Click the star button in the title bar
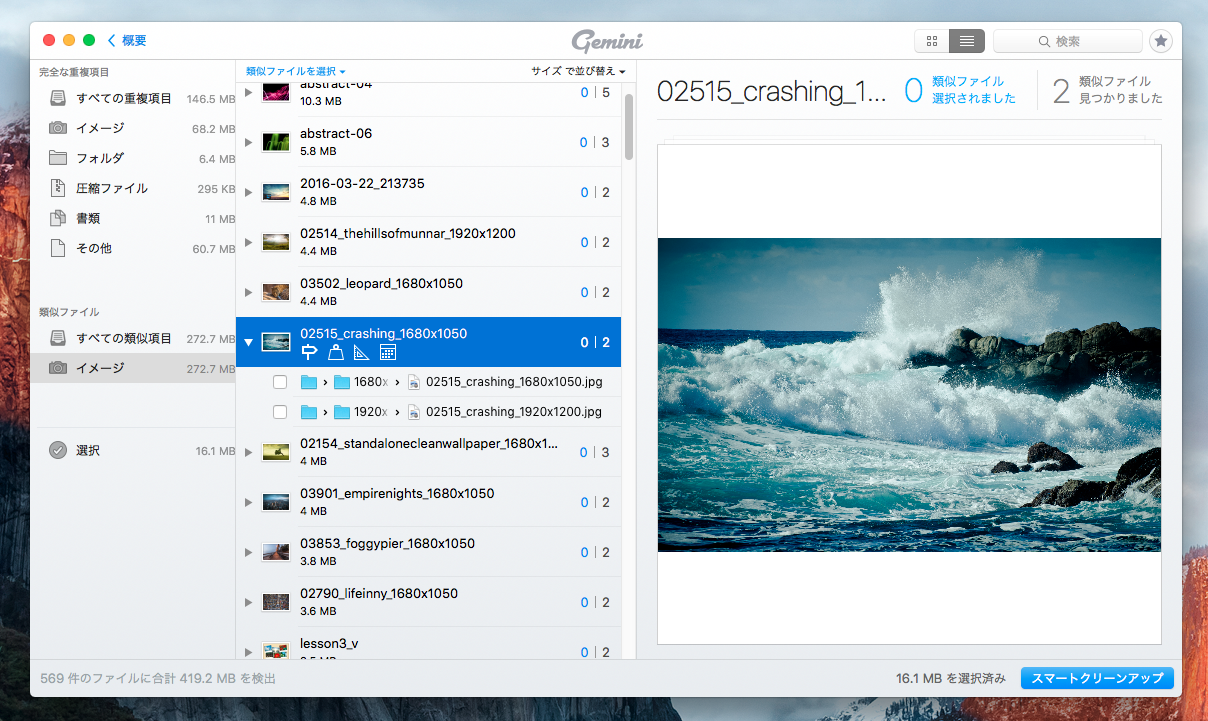The height and width of the screenshot is (721, 1208). (1160, 41)
